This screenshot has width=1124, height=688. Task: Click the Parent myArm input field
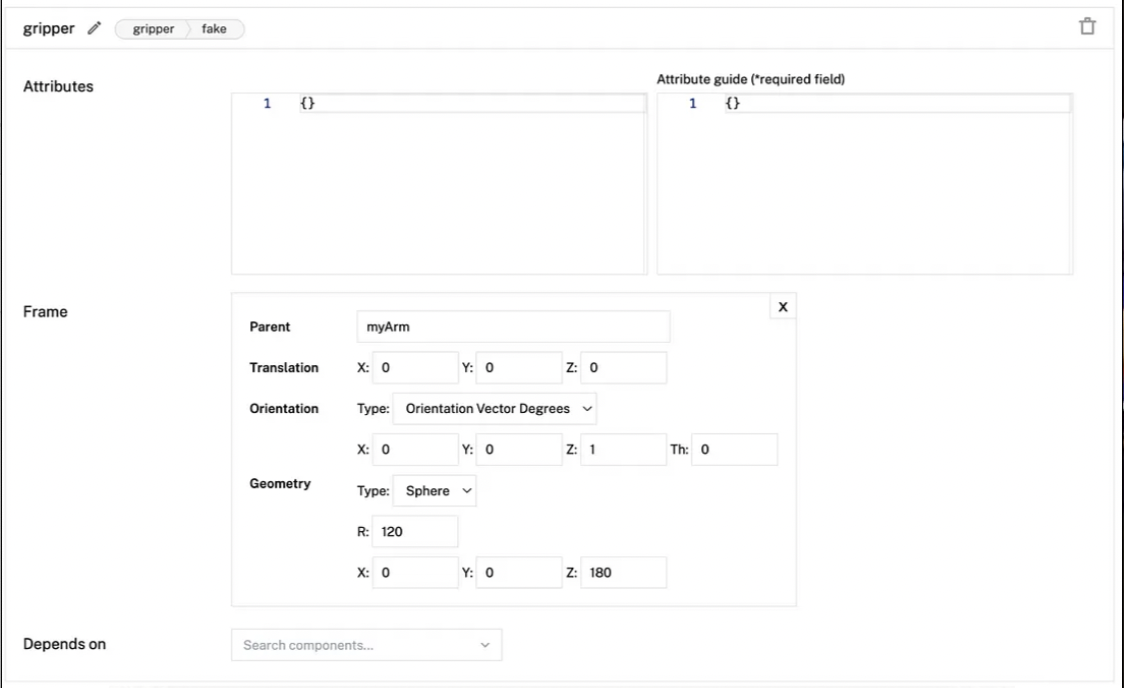point(513,327)
